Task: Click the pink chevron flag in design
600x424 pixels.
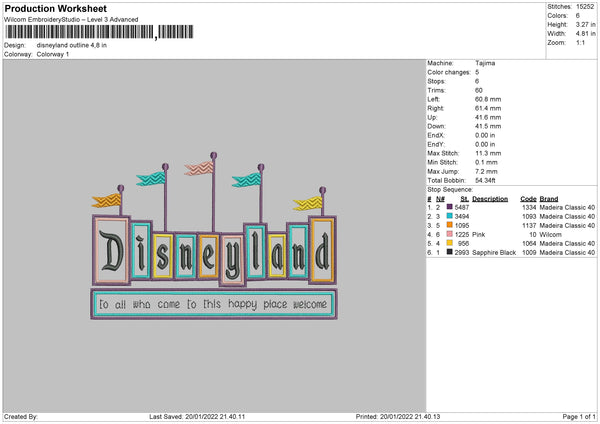Action: pyautogui.click(x=201, y=167)
